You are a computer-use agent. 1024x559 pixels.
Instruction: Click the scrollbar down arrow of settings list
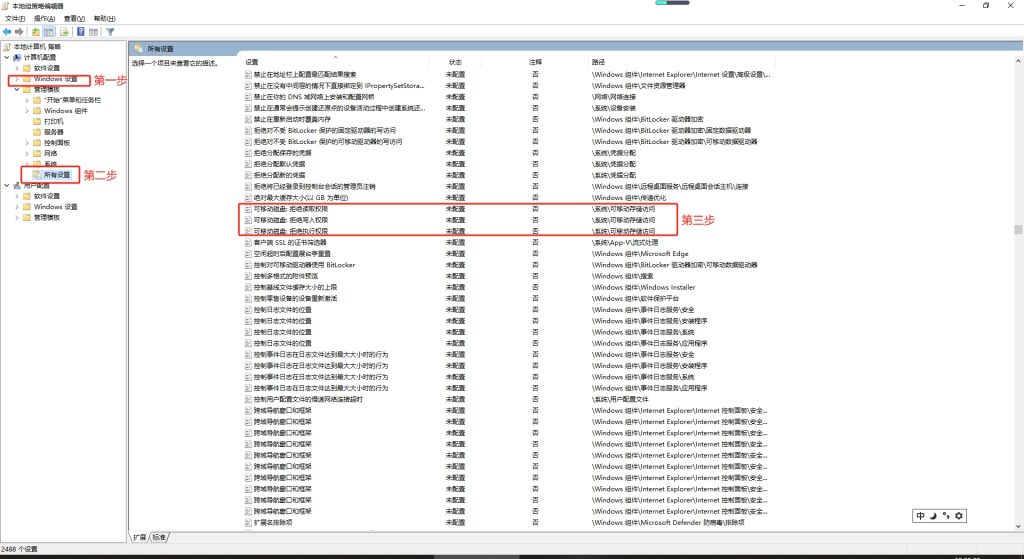pyautogui.click(x=1017, y=526)
